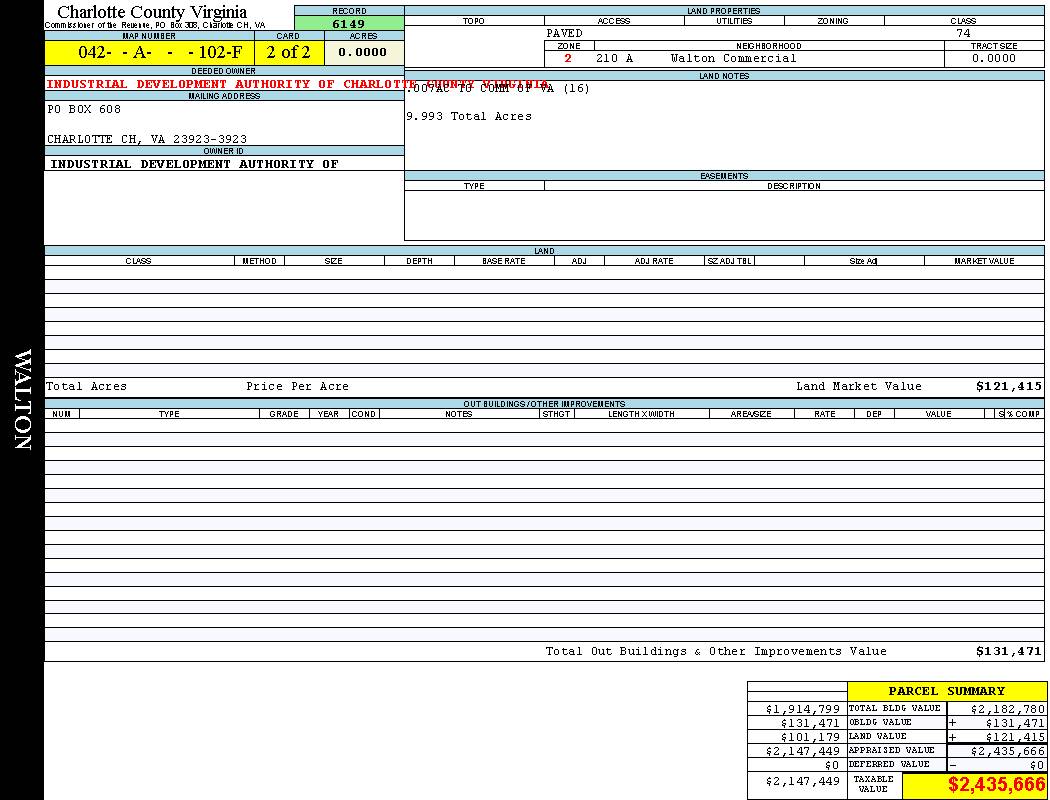Click the red zone number 2
Screen dimensions: 1050x800
pos(568,59)
